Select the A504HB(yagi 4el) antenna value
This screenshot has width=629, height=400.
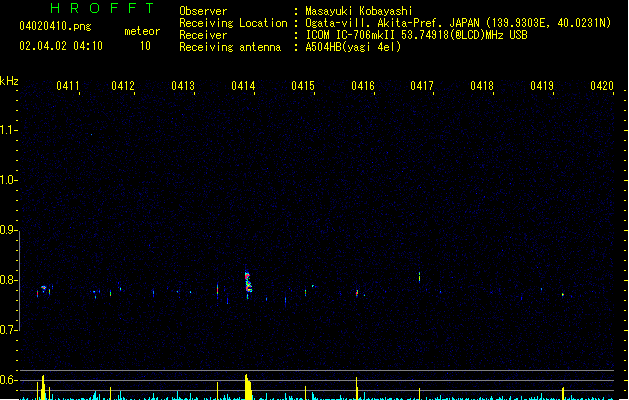353,47
